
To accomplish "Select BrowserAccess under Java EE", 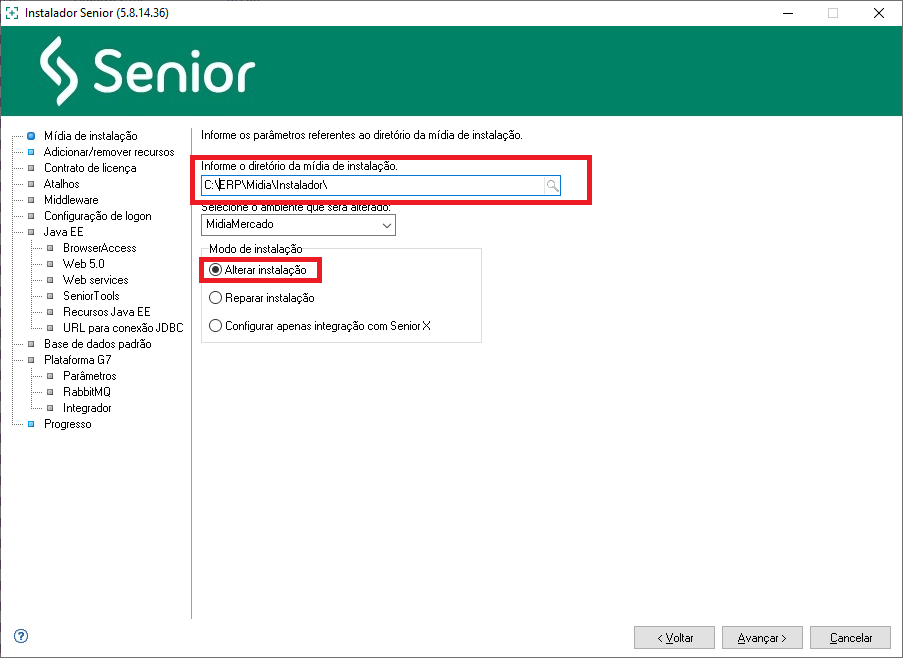I will click(x=100, y=248).
